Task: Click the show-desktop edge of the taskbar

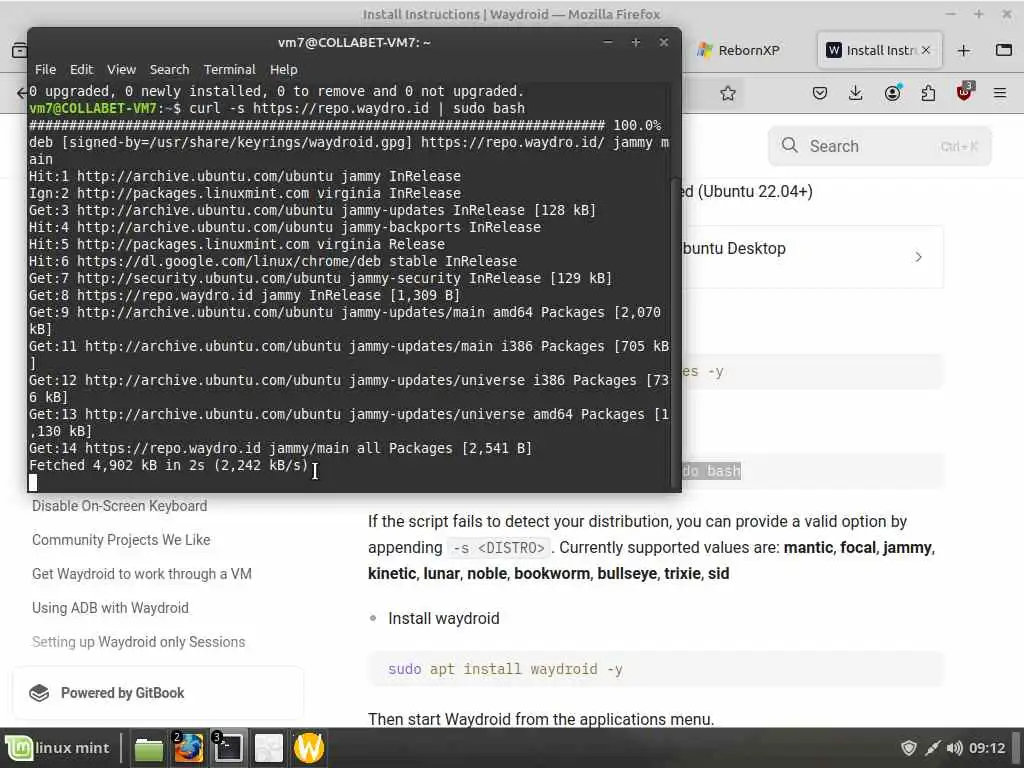Action: click(1017, 748)
